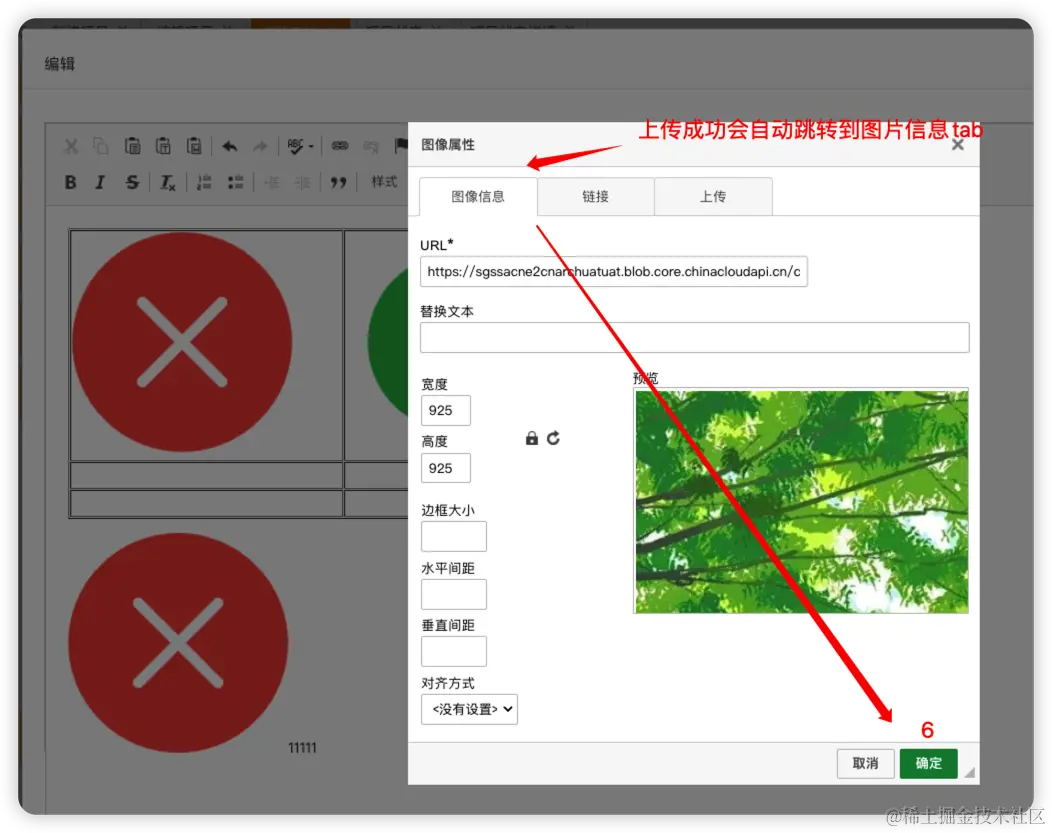This screenshot has height=833, width=1052.
Task: Click the reset size circular arrow icon
Action: pyautogui.click(x=554, y=439)
